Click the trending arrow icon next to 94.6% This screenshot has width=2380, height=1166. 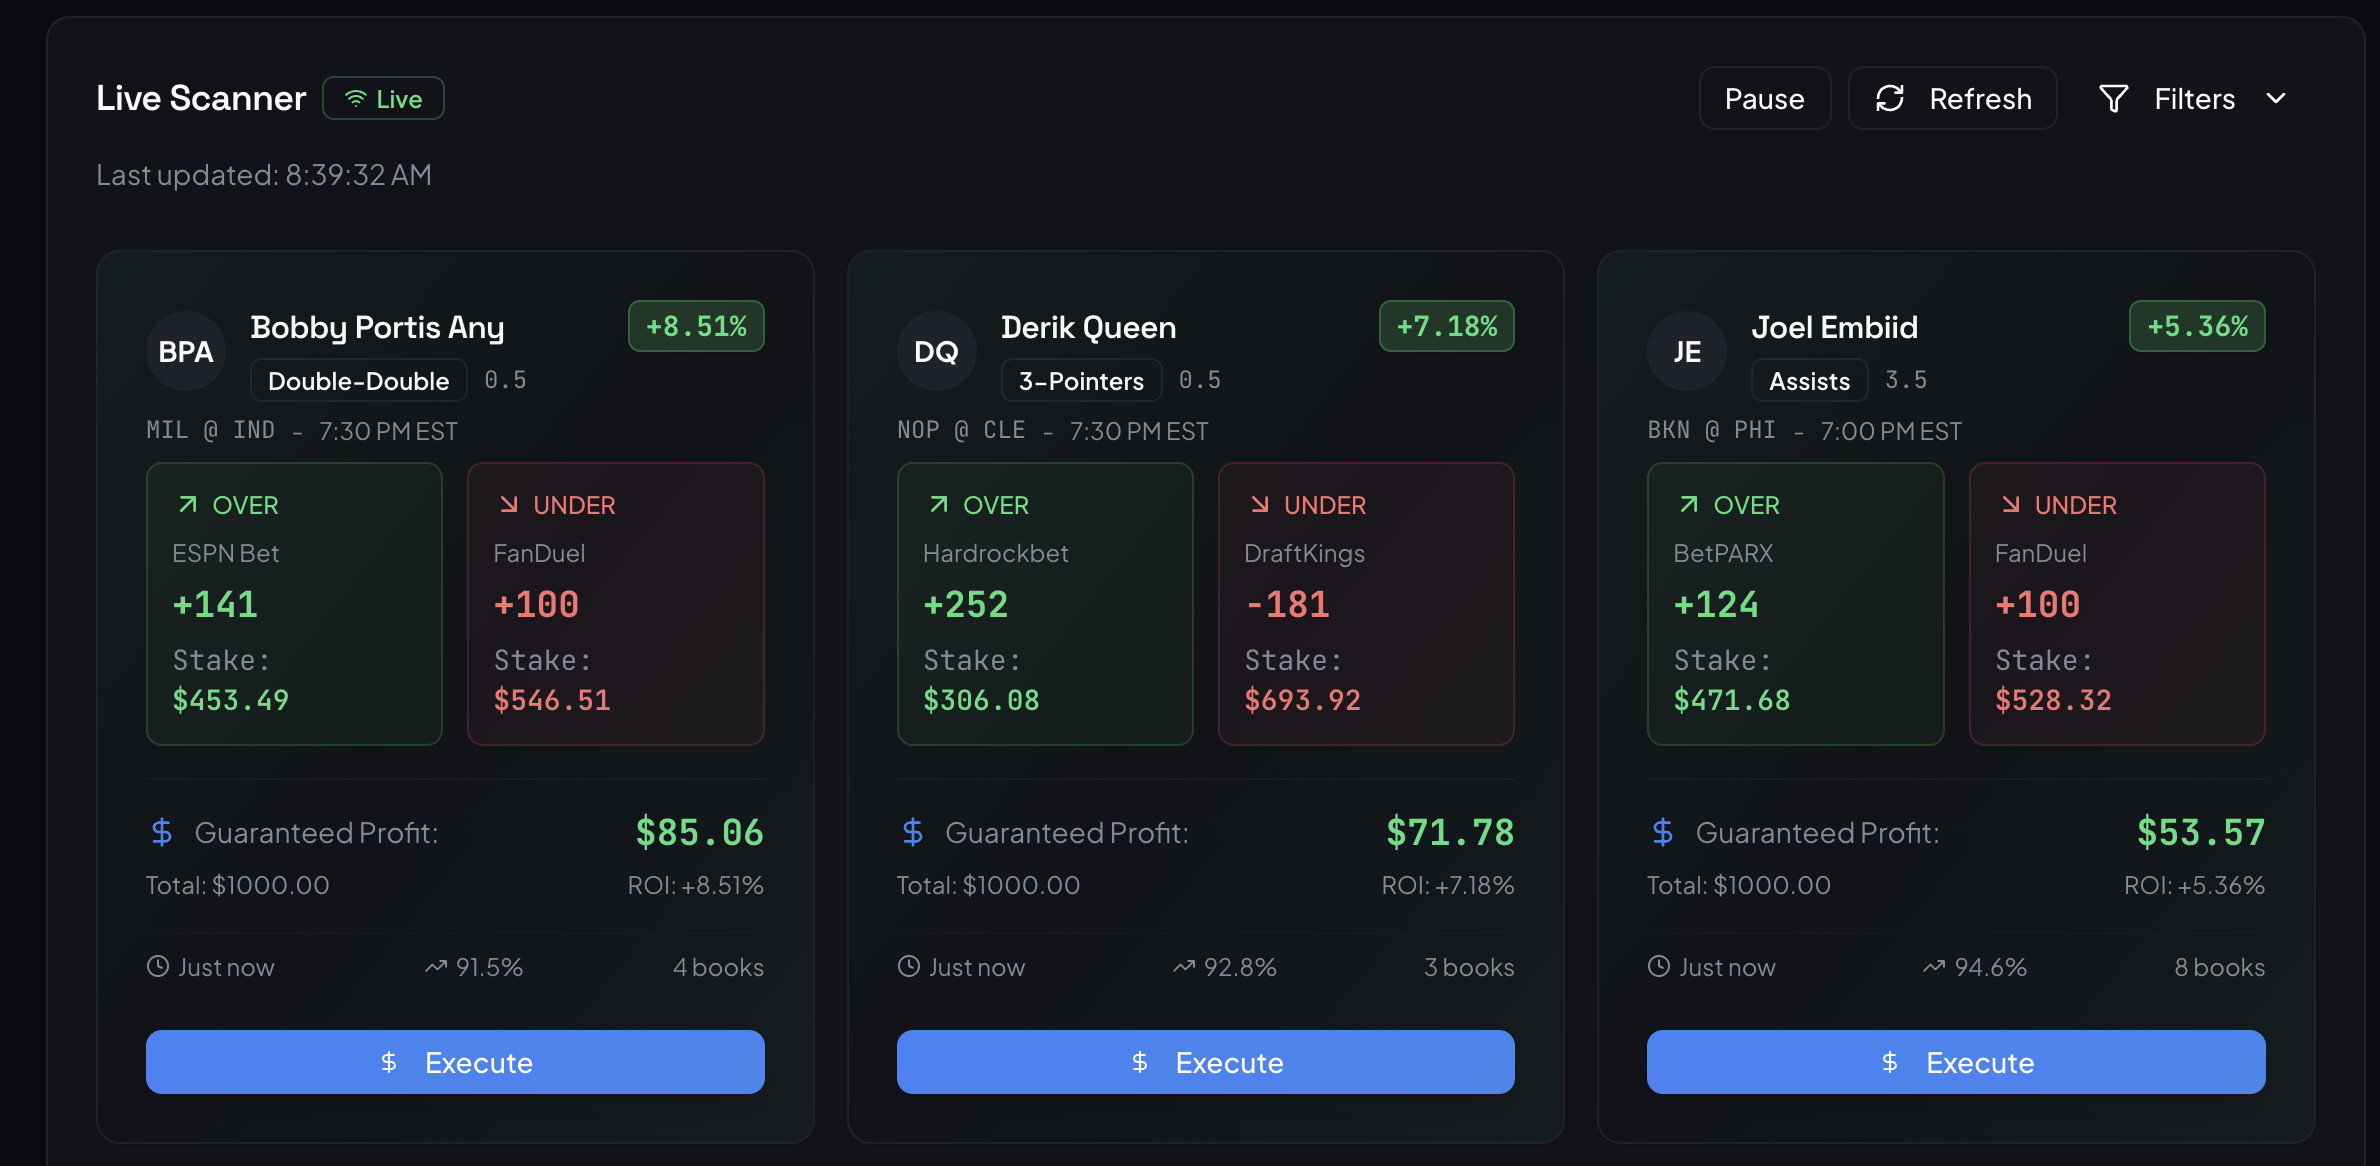[x=1934, y=966]
